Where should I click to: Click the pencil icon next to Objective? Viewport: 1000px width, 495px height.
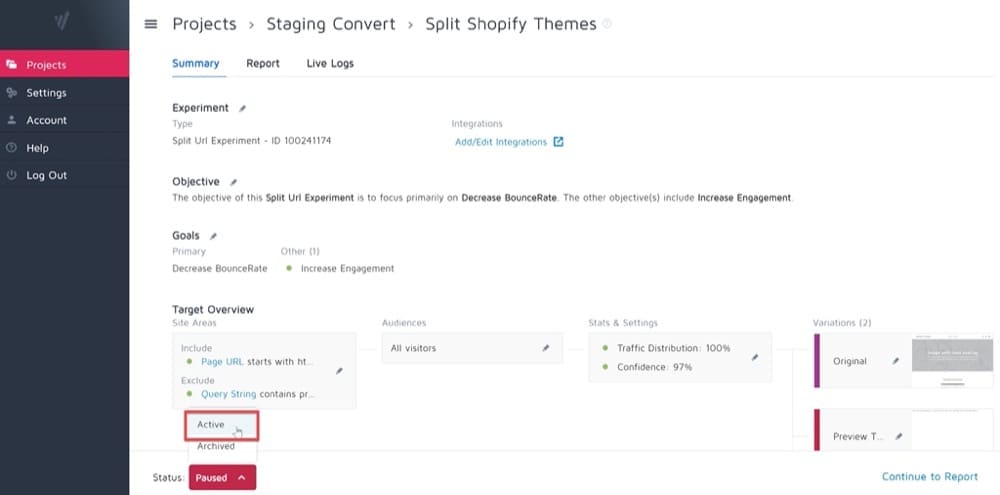(x=233, y=182)
